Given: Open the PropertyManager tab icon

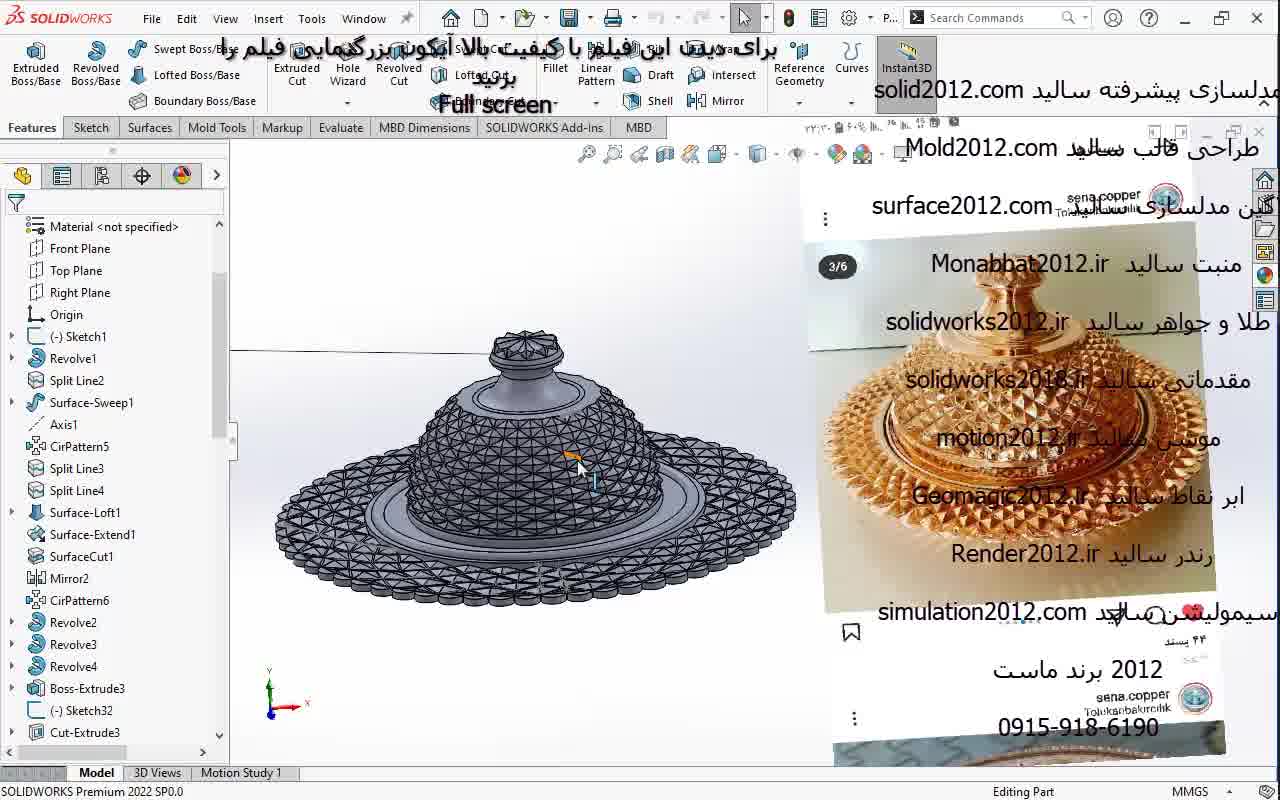Looking at the screenshot, I should (62, 176).
